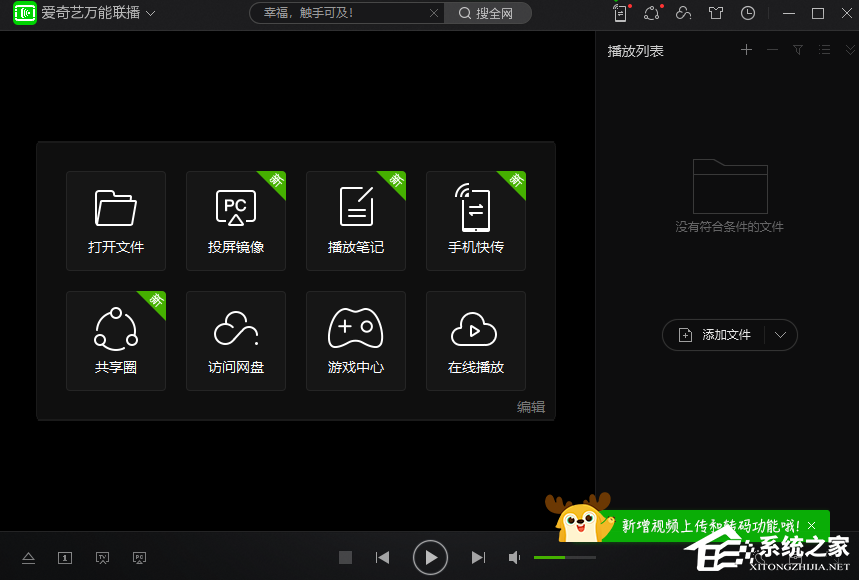Screen dimensions: 859x580
Task: Start the 在线播放 online playback tile
Action: point(476,341)
